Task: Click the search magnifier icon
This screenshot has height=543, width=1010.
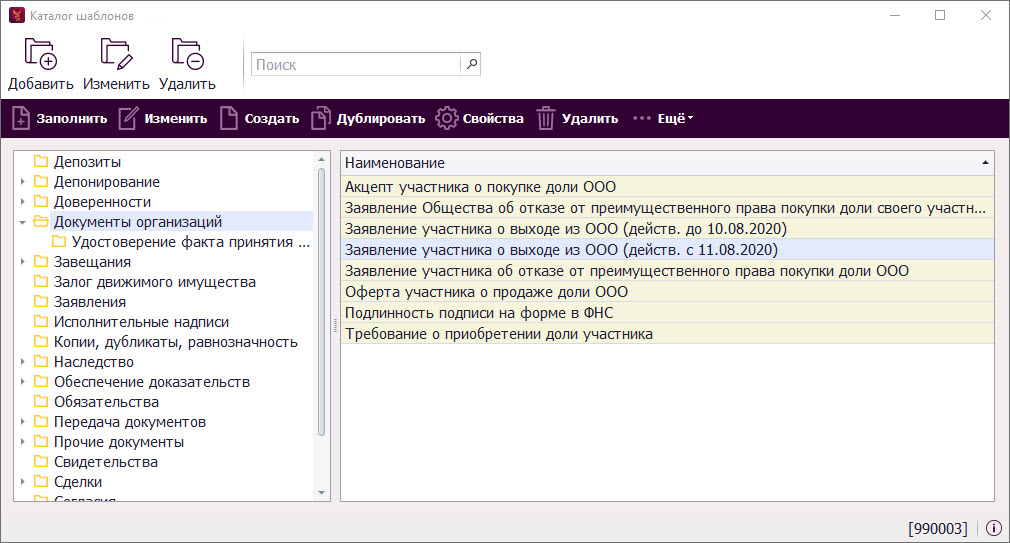Action: click(x=472, y=64)
